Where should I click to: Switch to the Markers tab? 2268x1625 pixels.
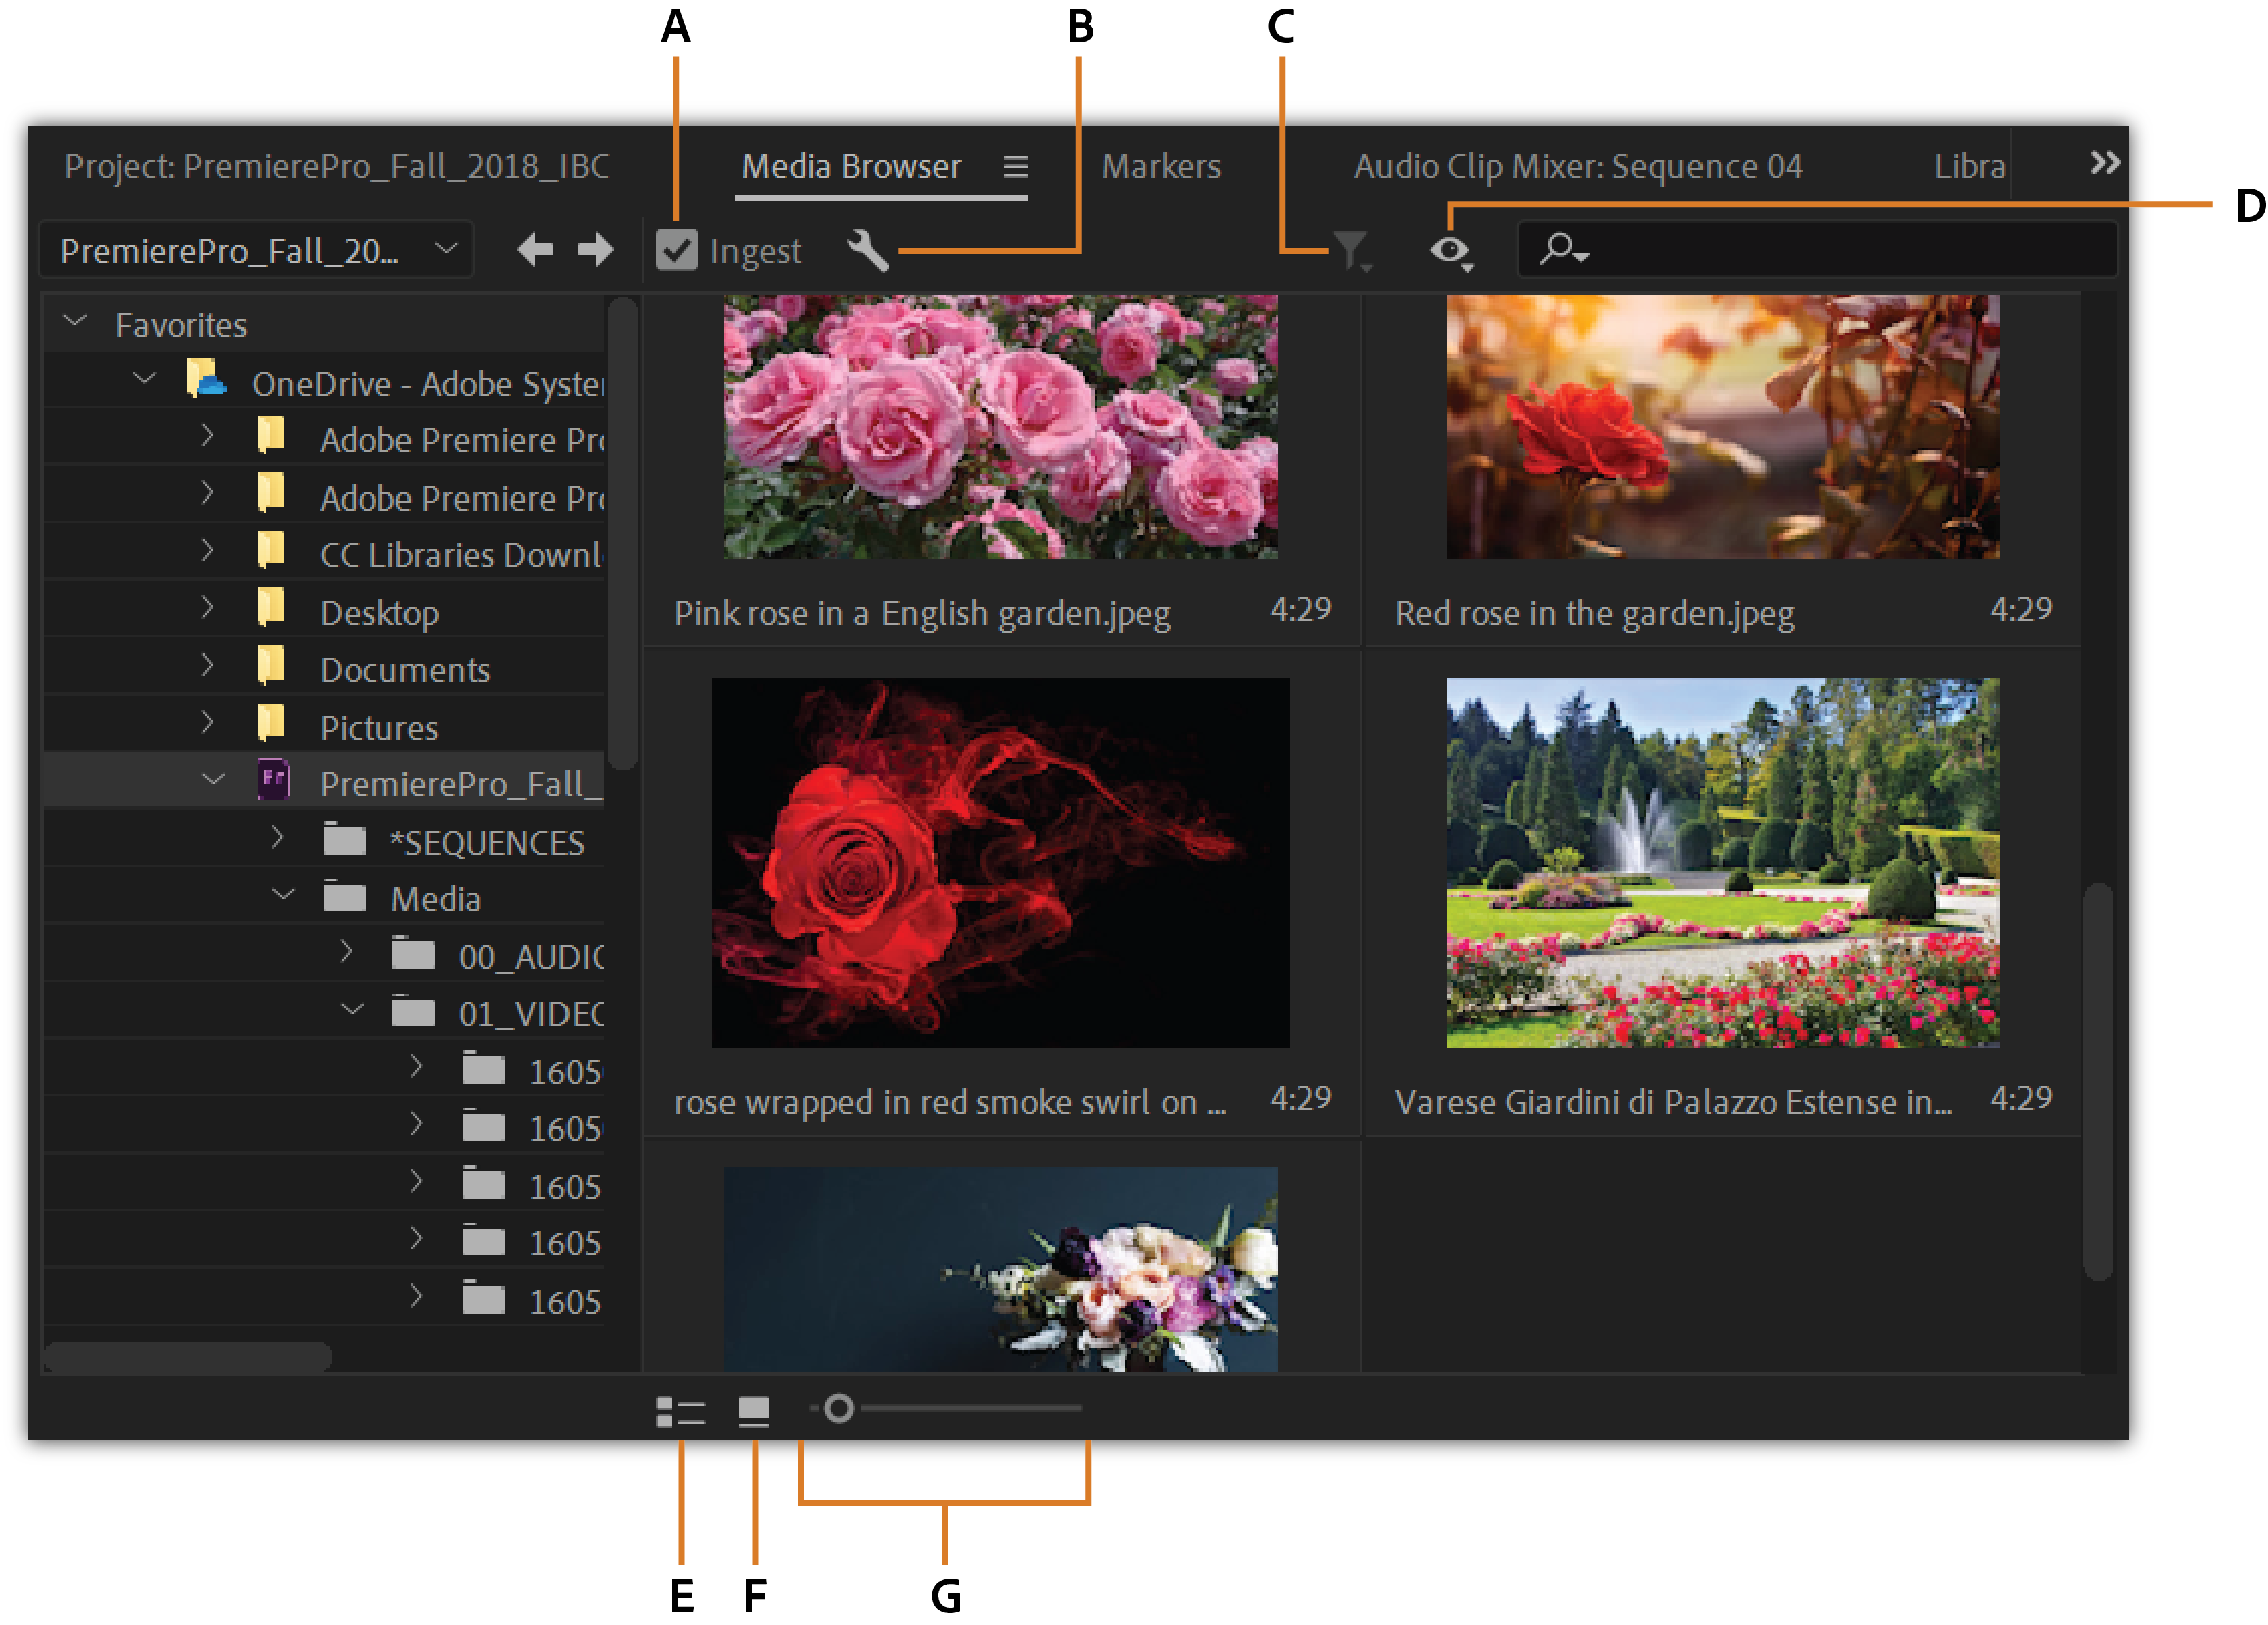(1160, 167)
